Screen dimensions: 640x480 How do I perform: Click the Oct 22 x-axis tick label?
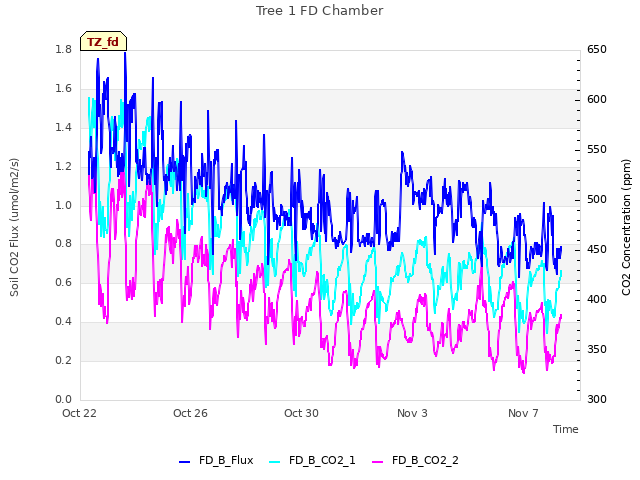click(x=79, y=413)
